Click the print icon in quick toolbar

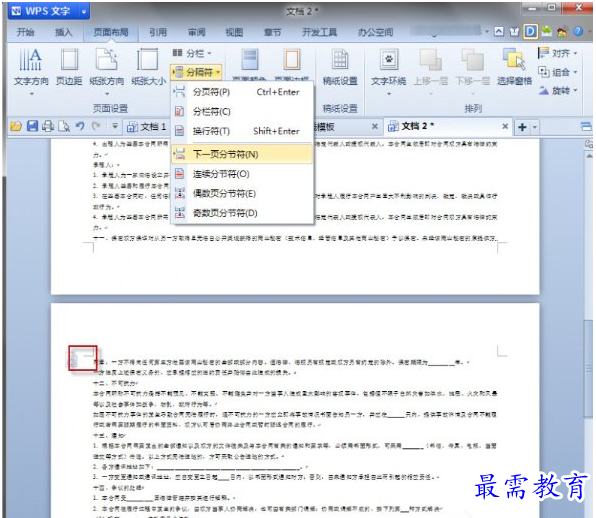(48, 126)
